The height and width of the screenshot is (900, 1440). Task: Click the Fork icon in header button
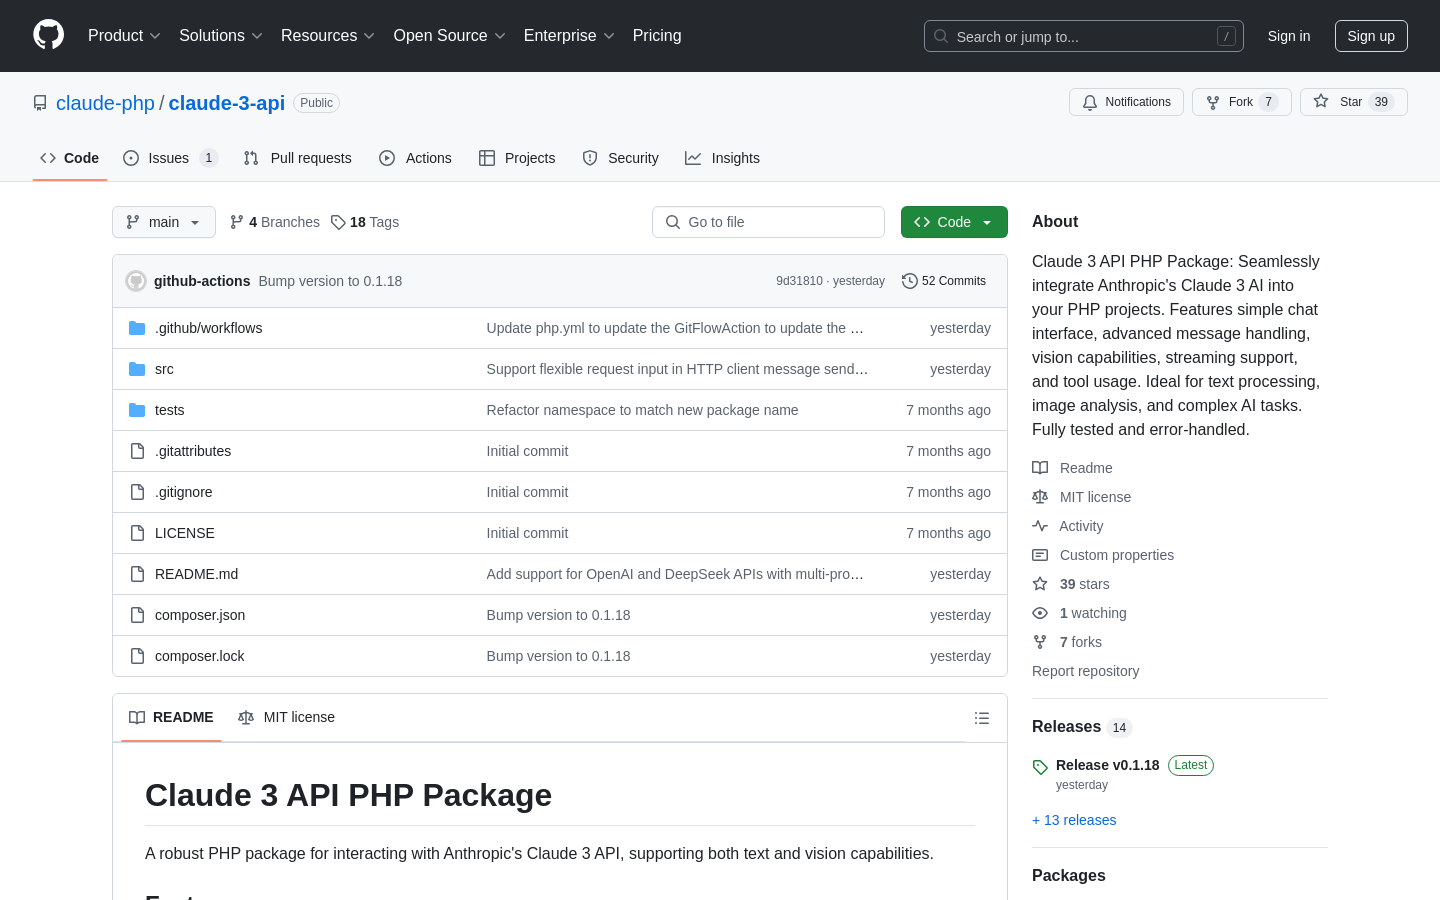(x=1213, y=102)
